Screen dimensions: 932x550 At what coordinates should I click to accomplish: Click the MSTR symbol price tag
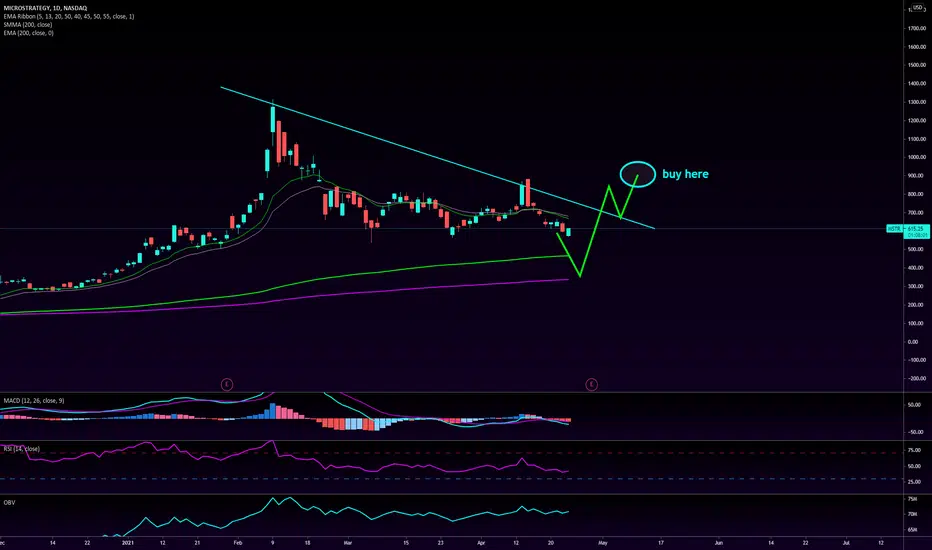click(x=894, y=229)
